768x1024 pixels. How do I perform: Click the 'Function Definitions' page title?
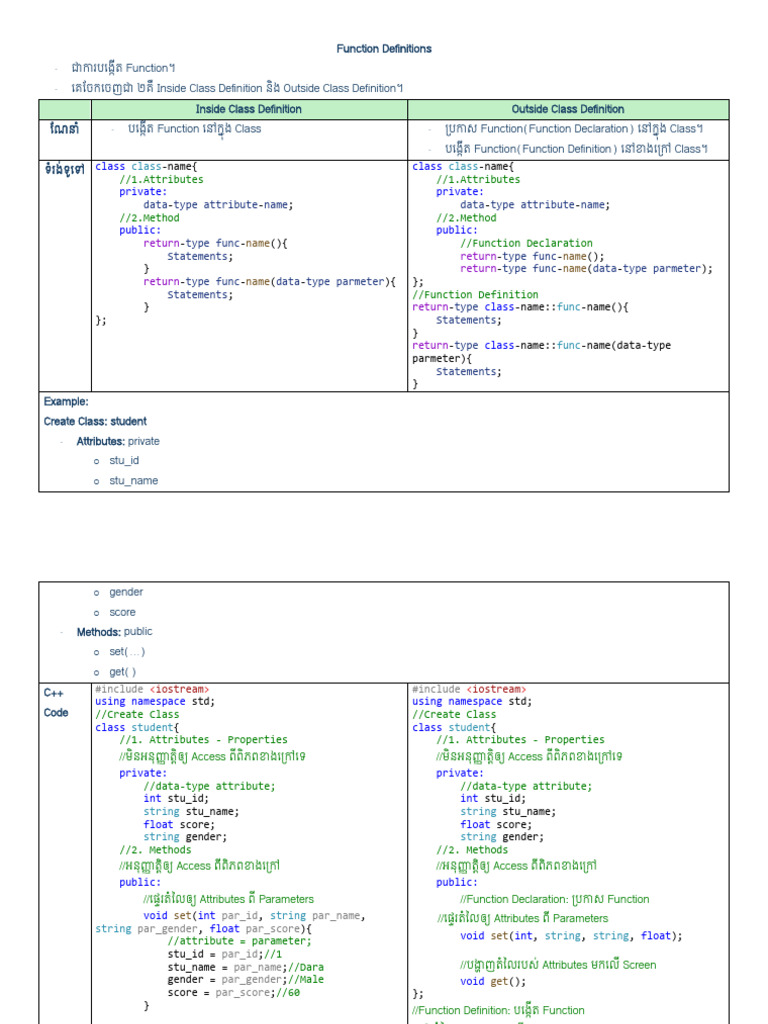pos(383,49)
